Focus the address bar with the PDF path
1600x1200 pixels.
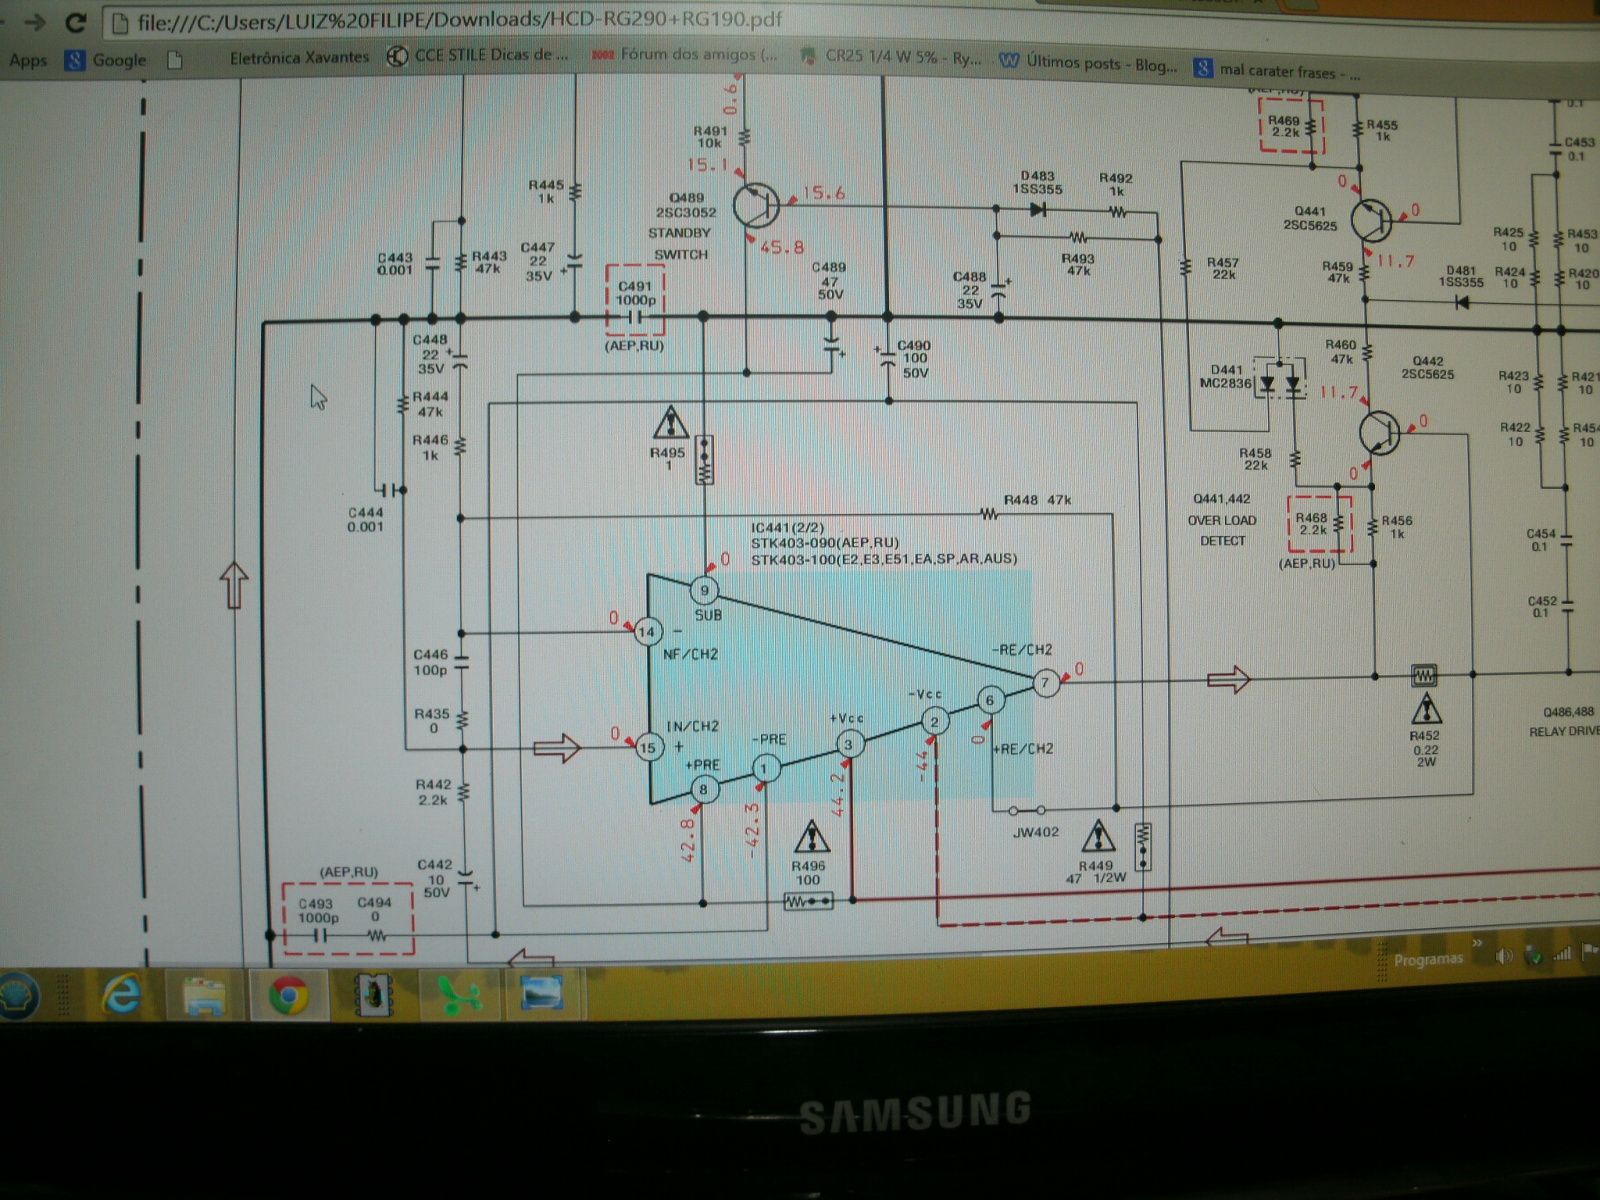(x=460, y=20)
